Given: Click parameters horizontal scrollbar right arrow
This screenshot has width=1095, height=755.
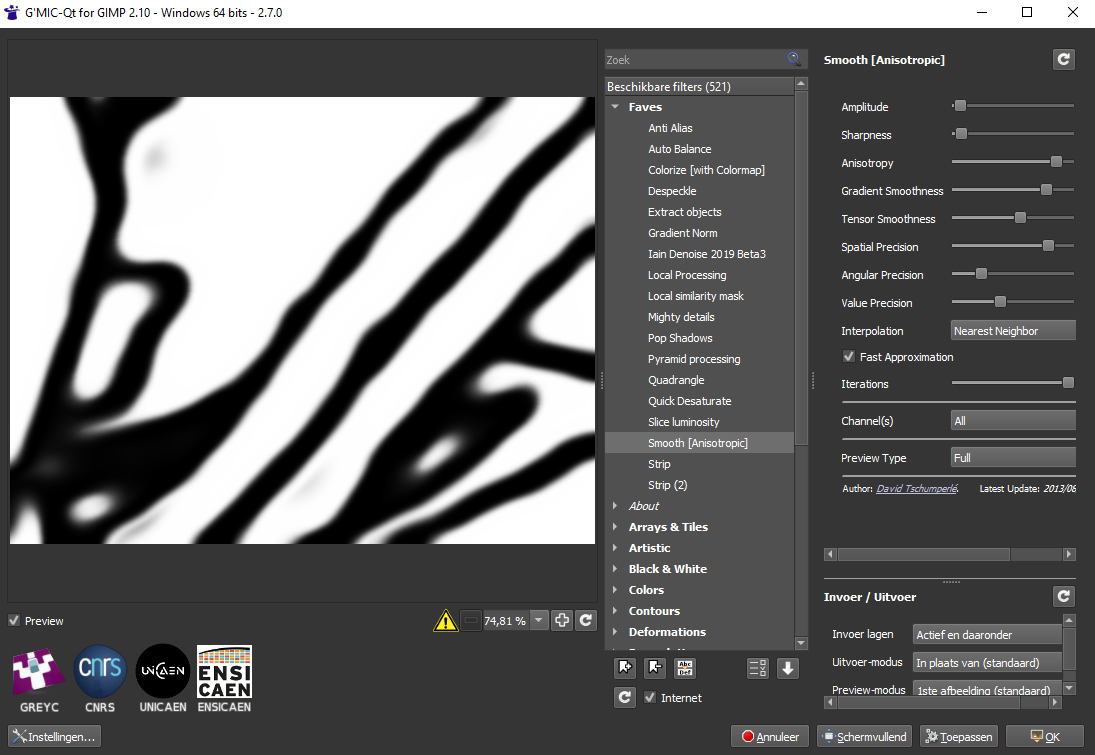Looking at the screenshot, I should (1068, 554).
